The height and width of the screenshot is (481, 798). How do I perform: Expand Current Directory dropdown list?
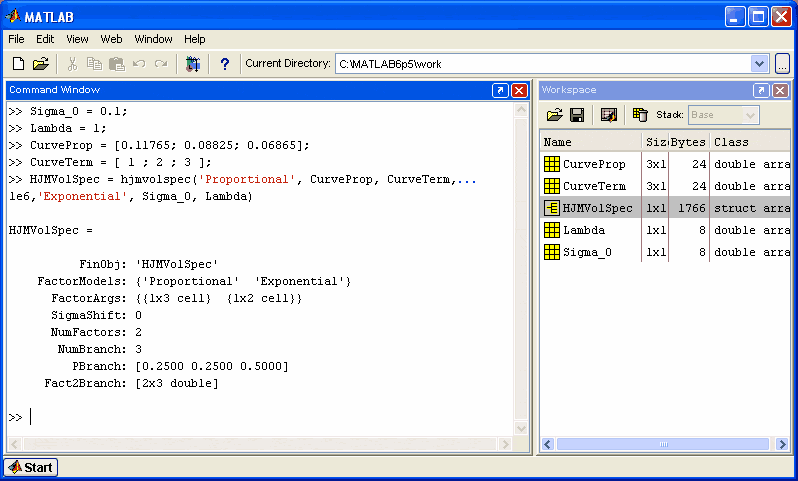[759, 64]
